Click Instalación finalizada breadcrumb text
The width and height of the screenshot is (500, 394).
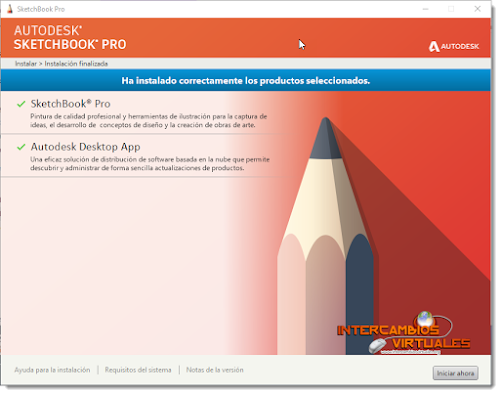pyautogui.click(x=76, y=63)
